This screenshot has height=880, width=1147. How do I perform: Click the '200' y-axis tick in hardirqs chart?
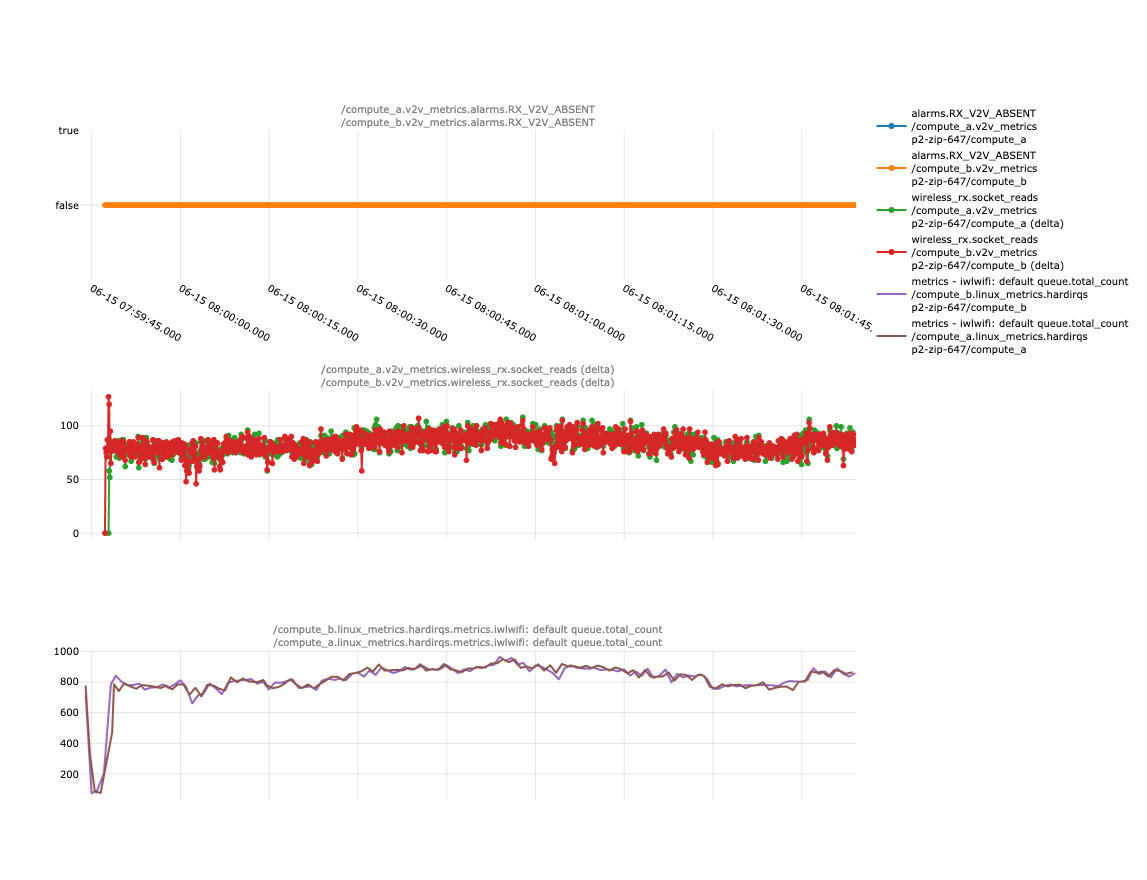pos(69,775)
